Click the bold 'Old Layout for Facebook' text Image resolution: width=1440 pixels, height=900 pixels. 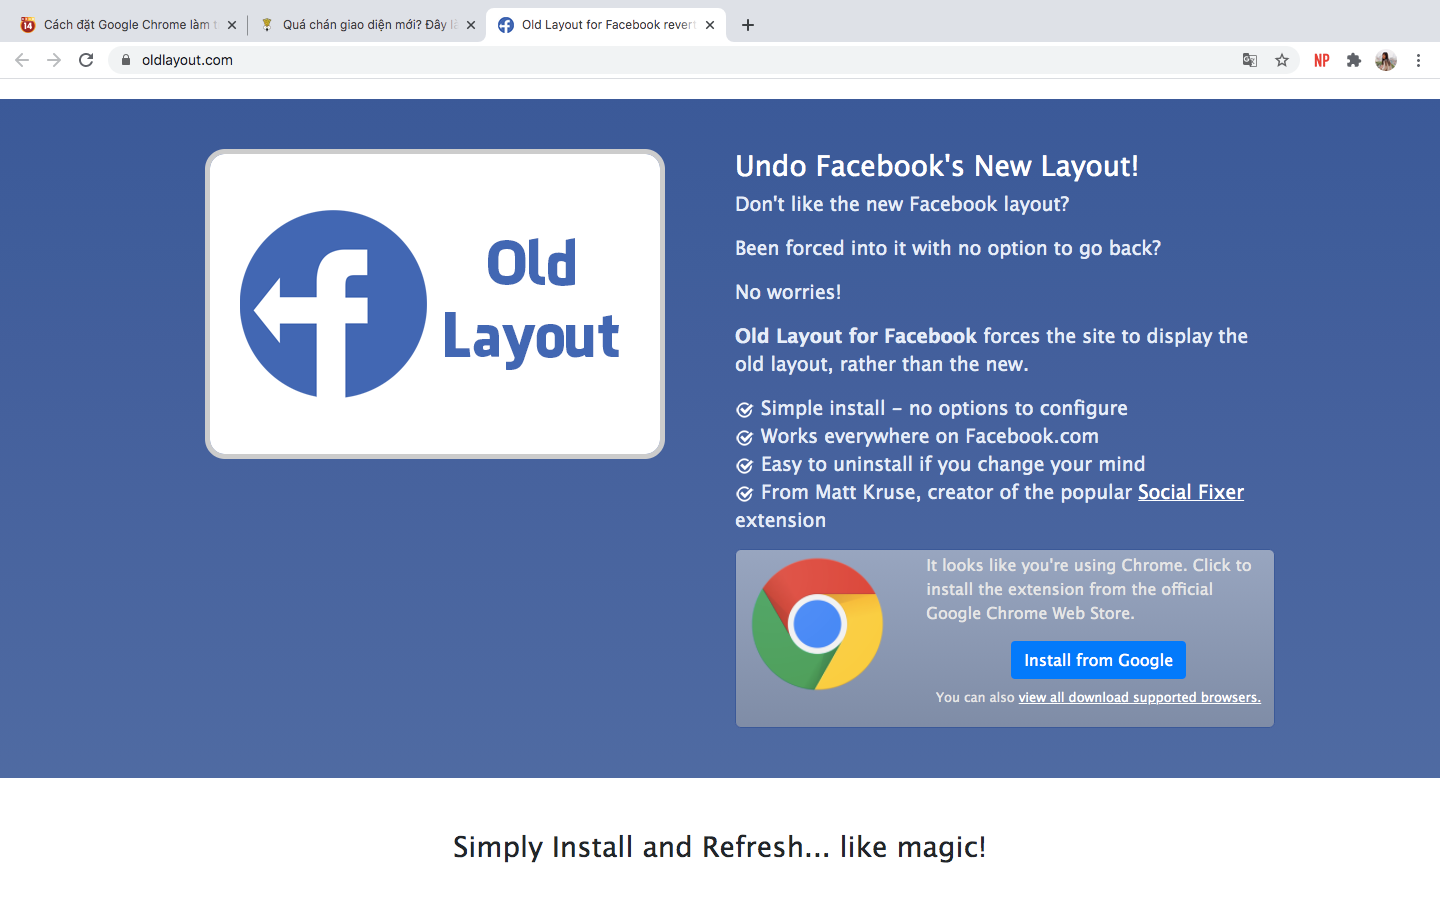coord(856,336)
